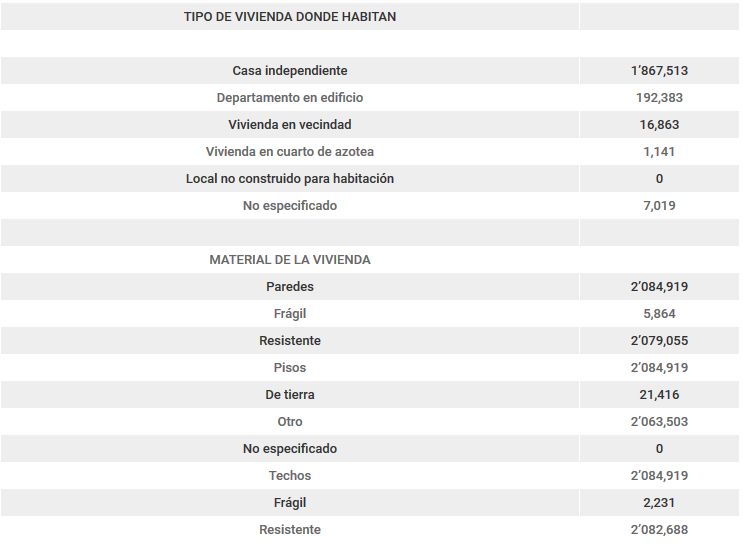Select the 'Casa independiente' row label
The image size is (743, 552).
click(290, 71)
